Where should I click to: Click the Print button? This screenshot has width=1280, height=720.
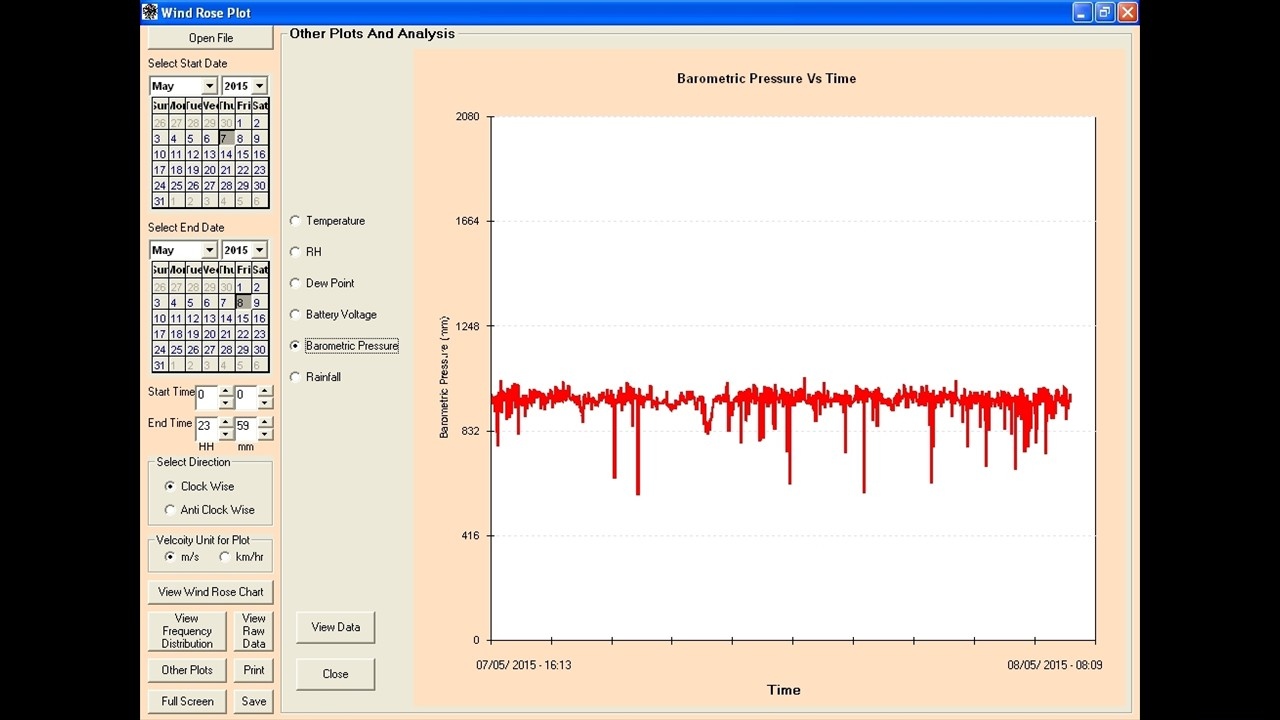(254, 670)
